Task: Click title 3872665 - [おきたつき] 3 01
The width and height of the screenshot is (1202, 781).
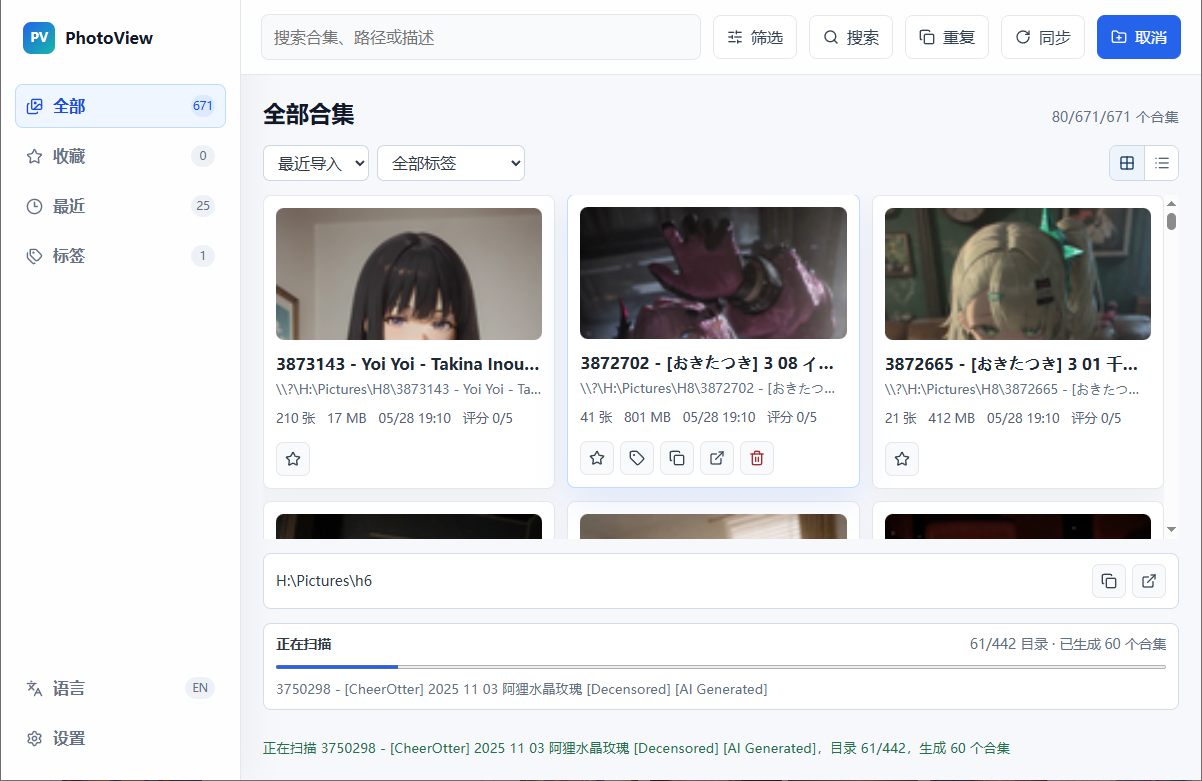Action: [1011, 364]
